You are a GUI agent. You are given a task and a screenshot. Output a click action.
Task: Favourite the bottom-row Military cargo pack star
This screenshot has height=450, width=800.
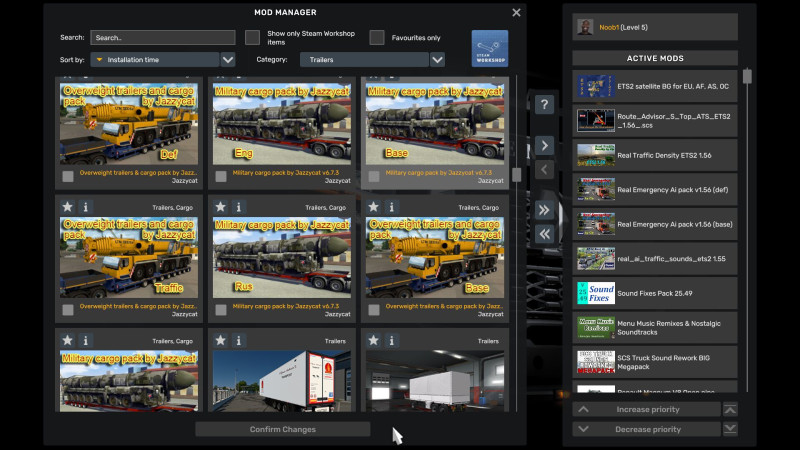pyautogui.click(x=67, y=340)
